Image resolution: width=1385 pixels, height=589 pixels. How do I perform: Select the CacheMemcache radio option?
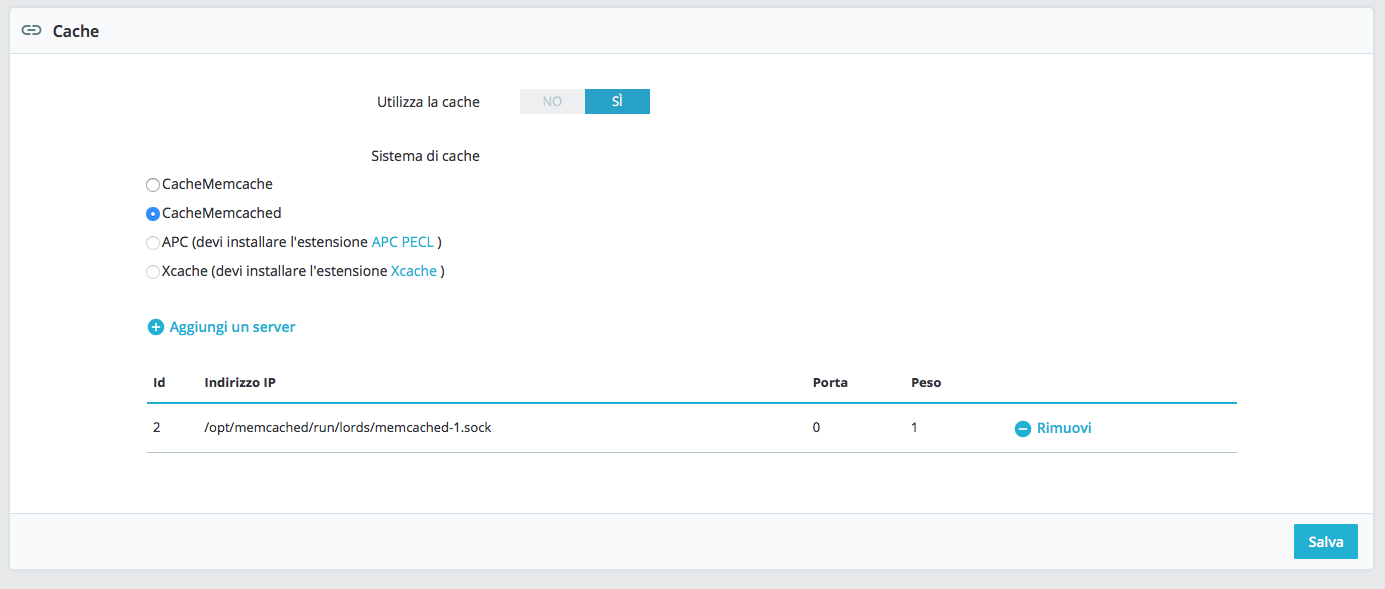click(x=153, y=185)
